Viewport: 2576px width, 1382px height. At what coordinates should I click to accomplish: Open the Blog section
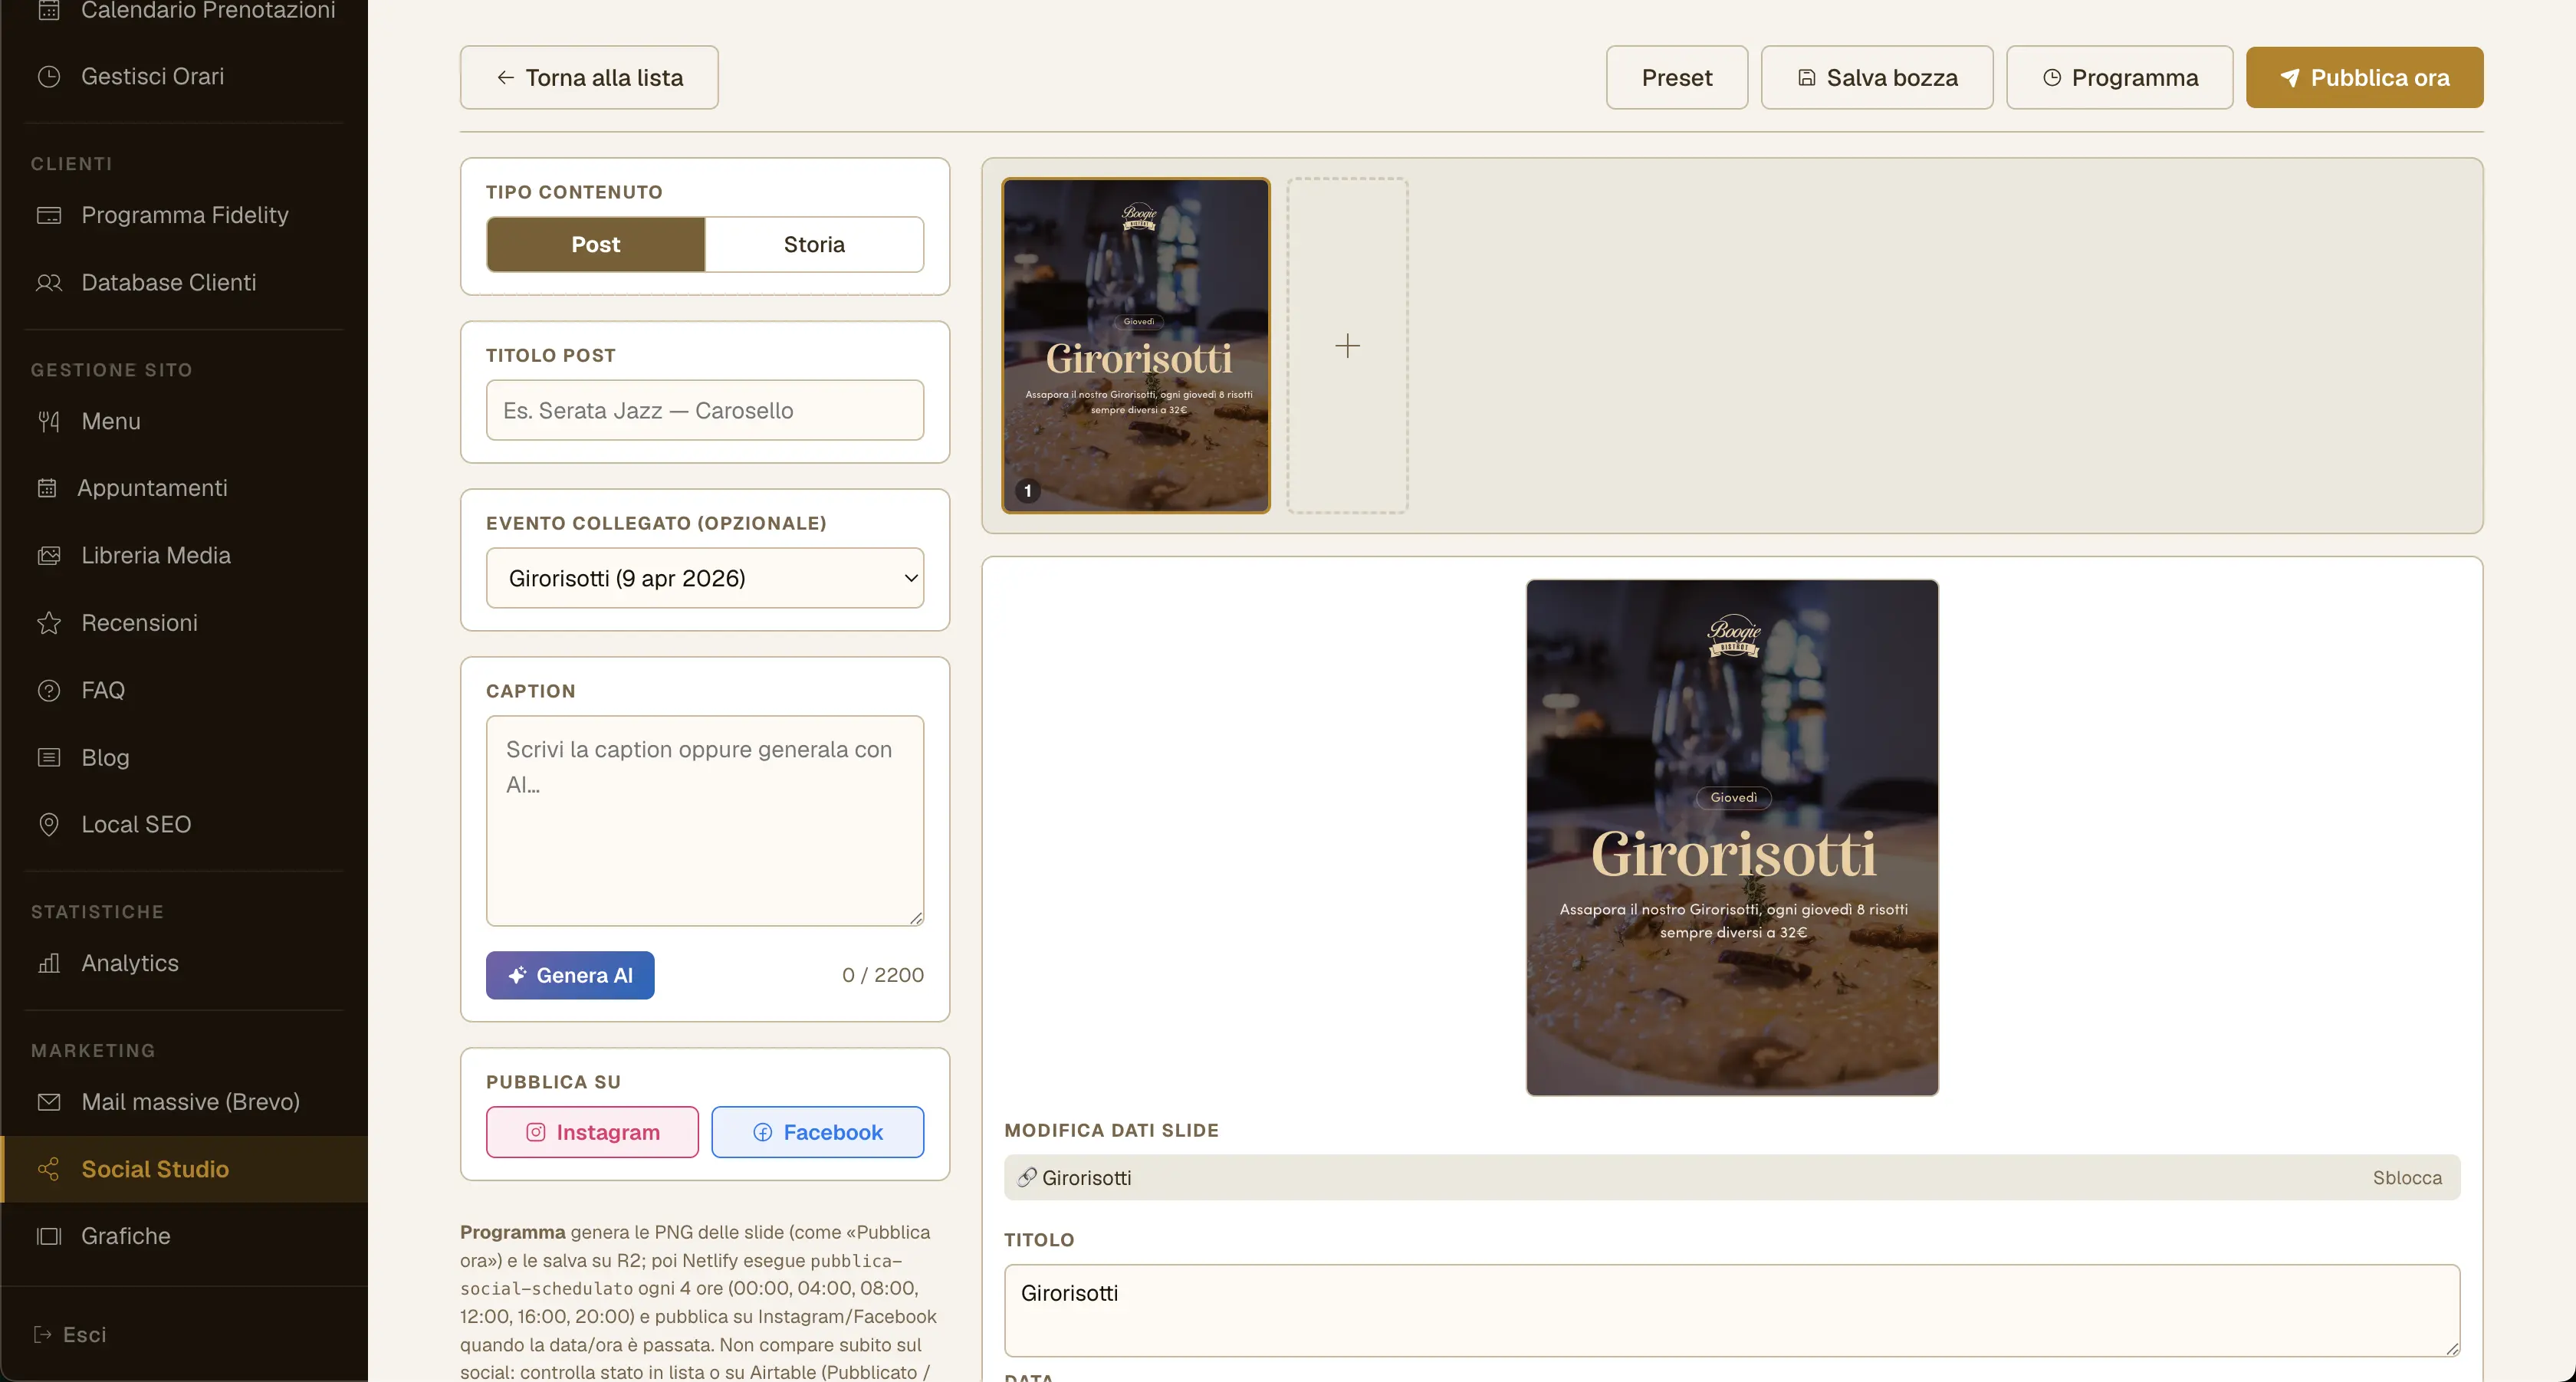coord(184,757)
